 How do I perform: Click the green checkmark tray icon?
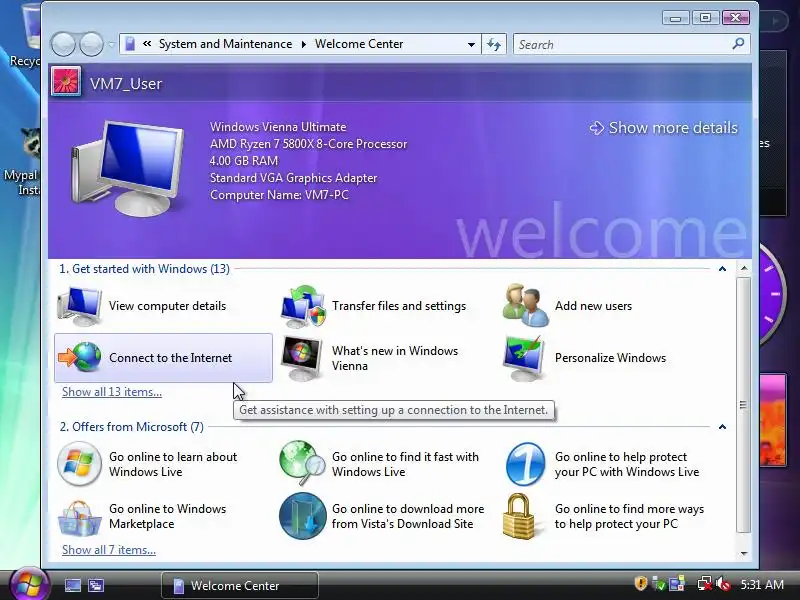pyautogui.click(x=659, y=584)
